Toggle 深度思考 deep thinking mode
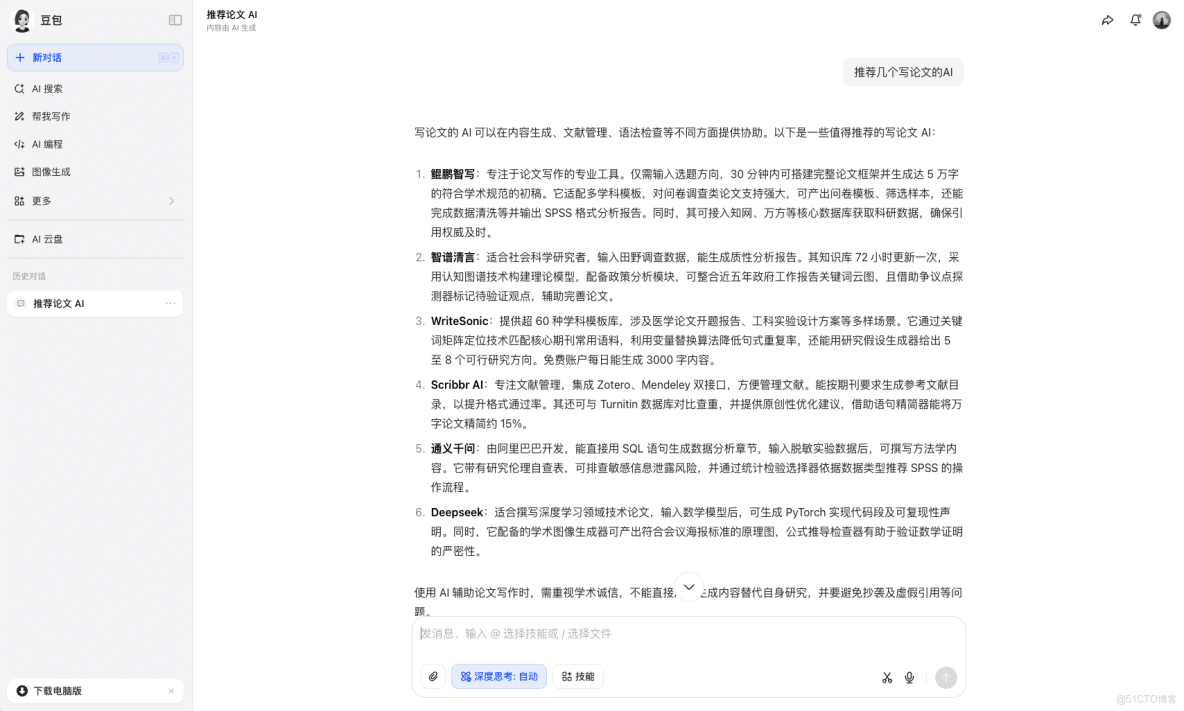 [x=498, y=677]
